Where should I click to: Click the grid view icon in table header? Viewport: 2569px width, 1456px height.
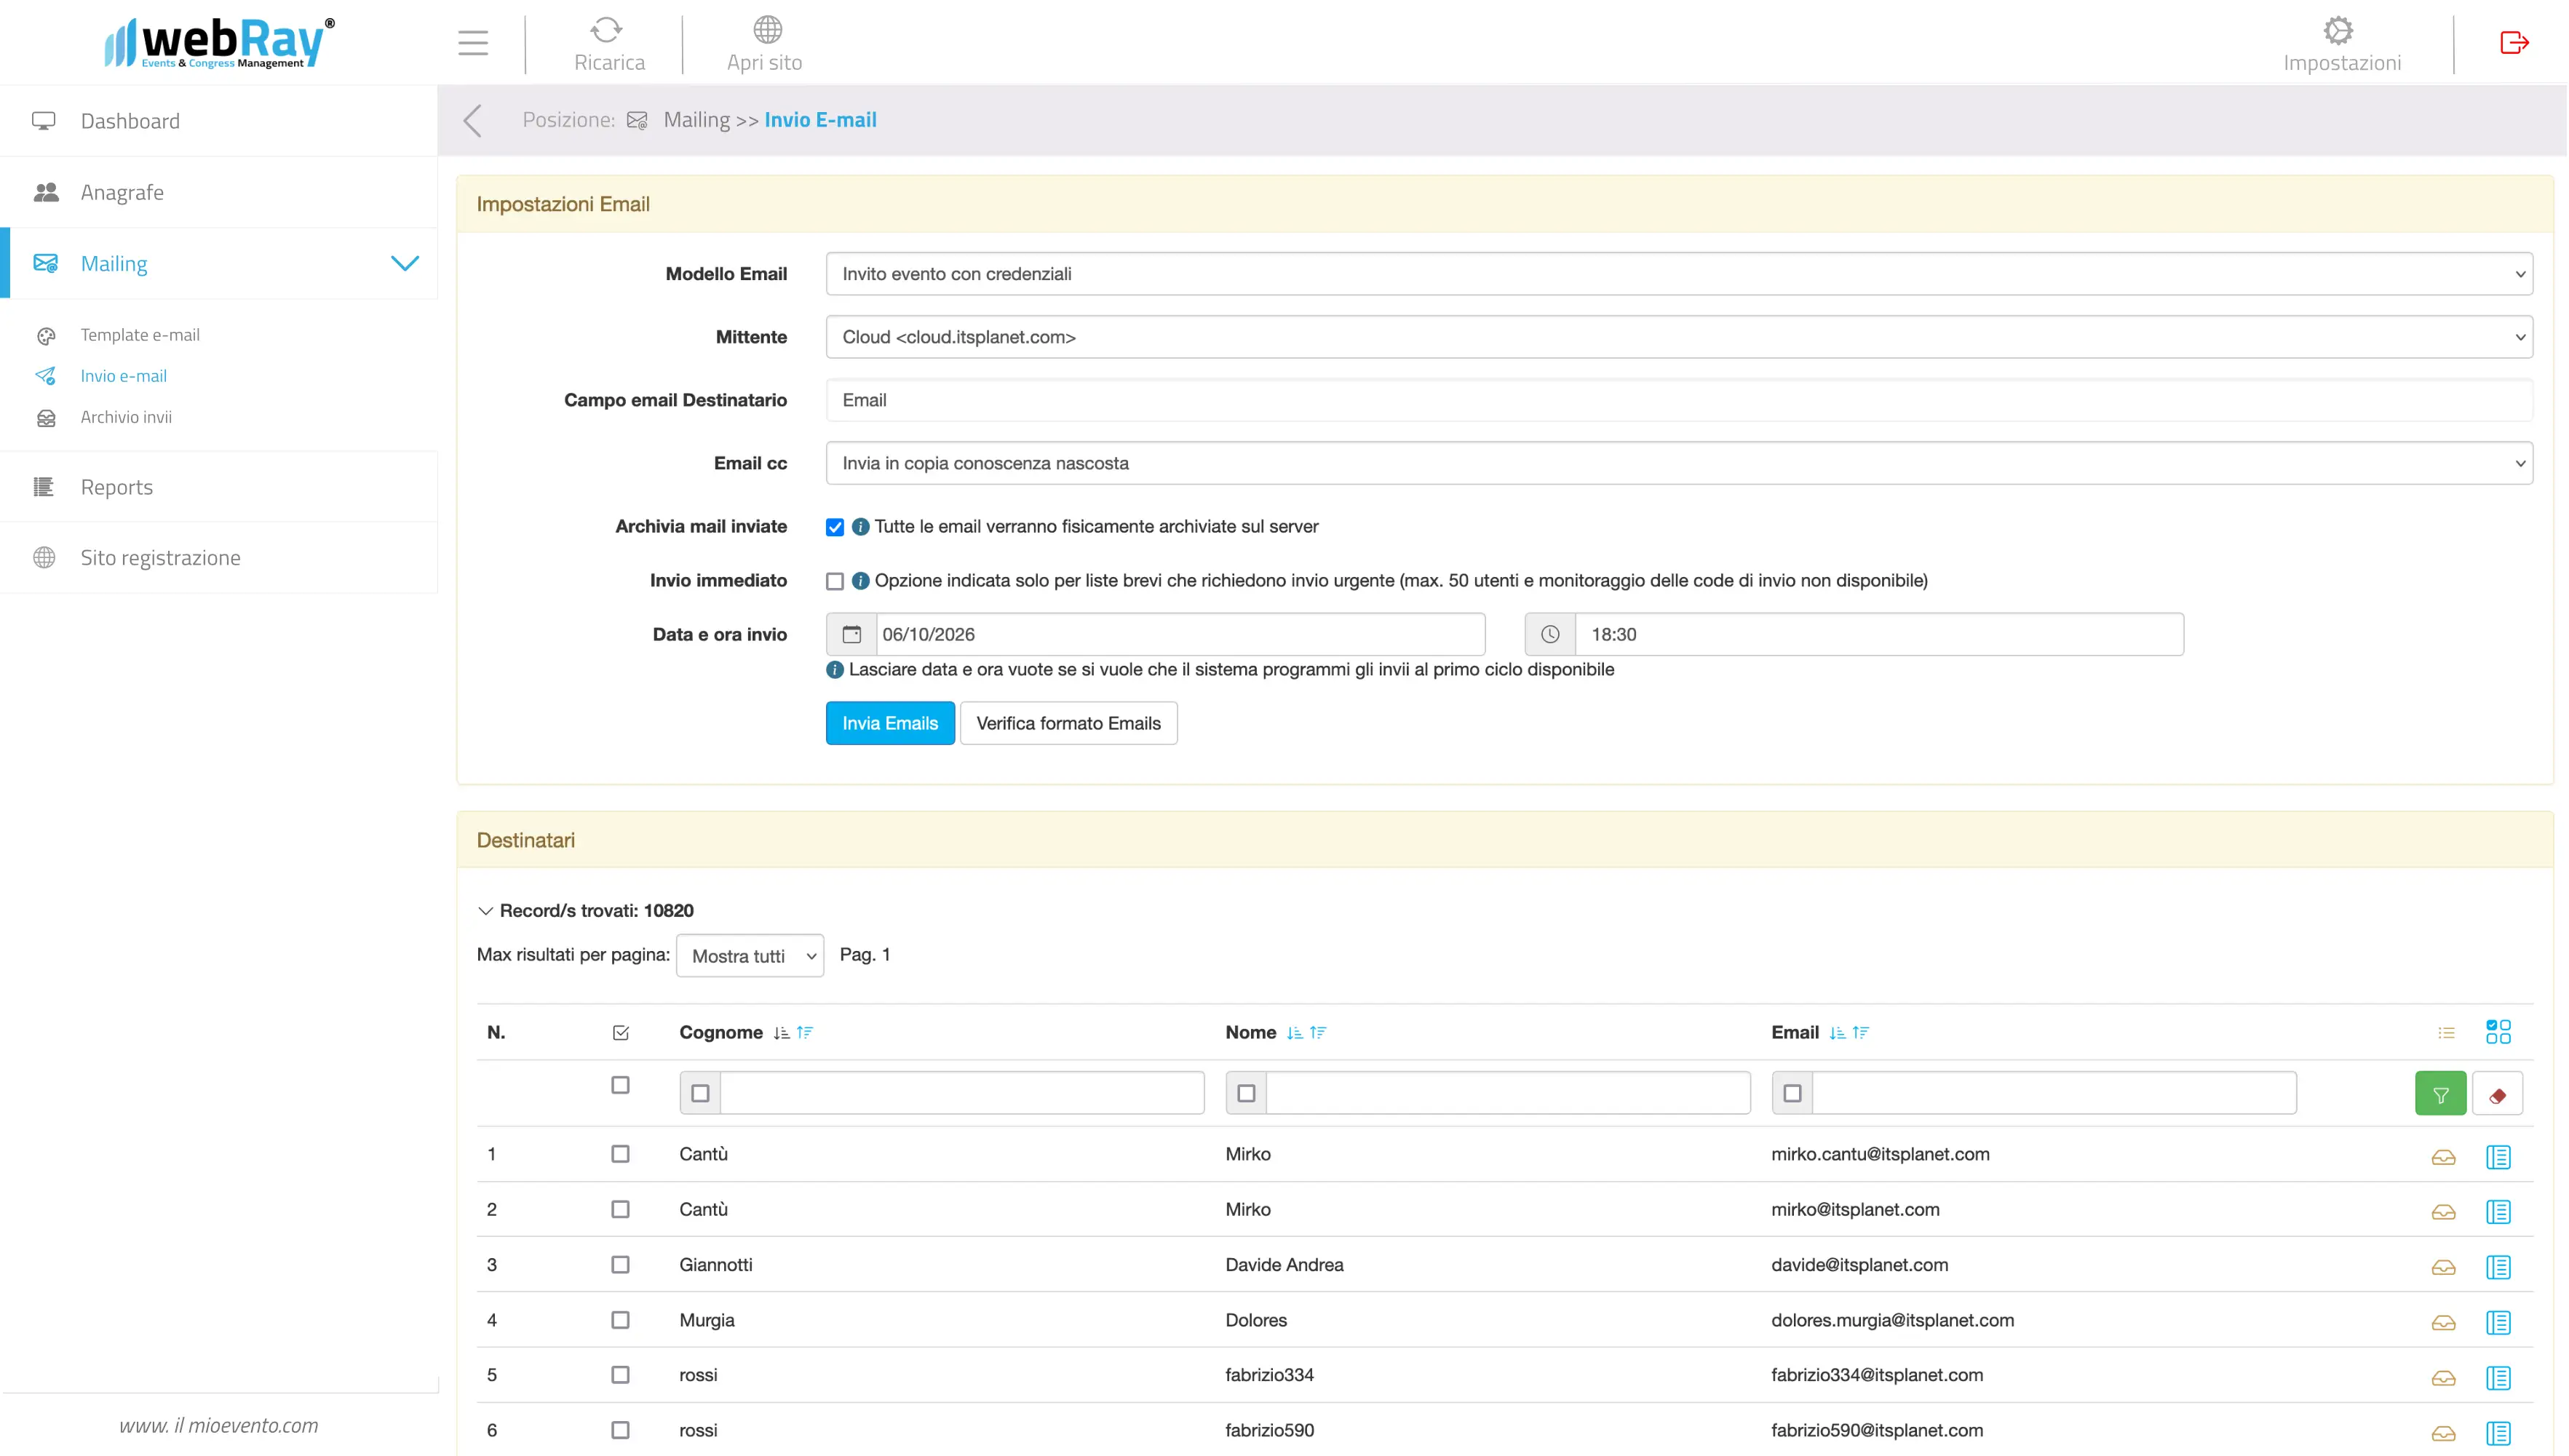point(2497,1032)
